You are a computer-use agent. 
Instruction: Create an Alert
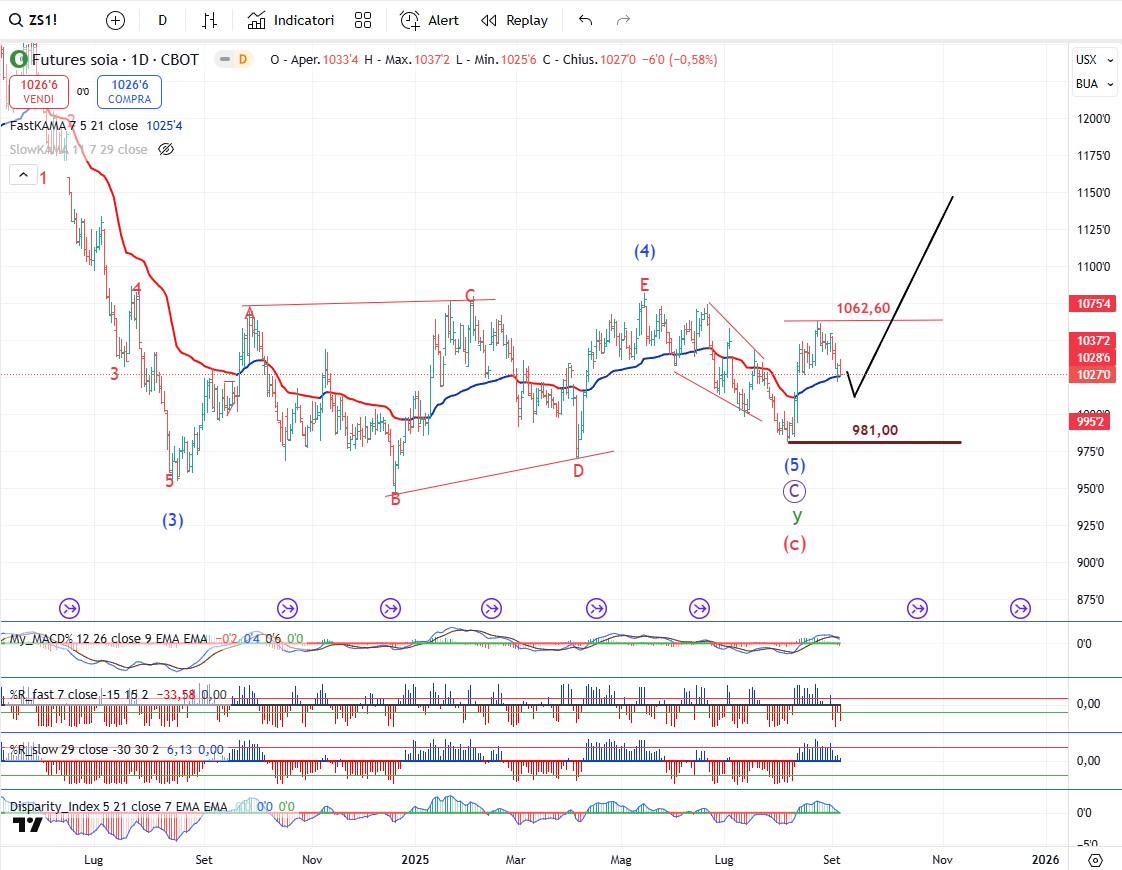point(429,20)
